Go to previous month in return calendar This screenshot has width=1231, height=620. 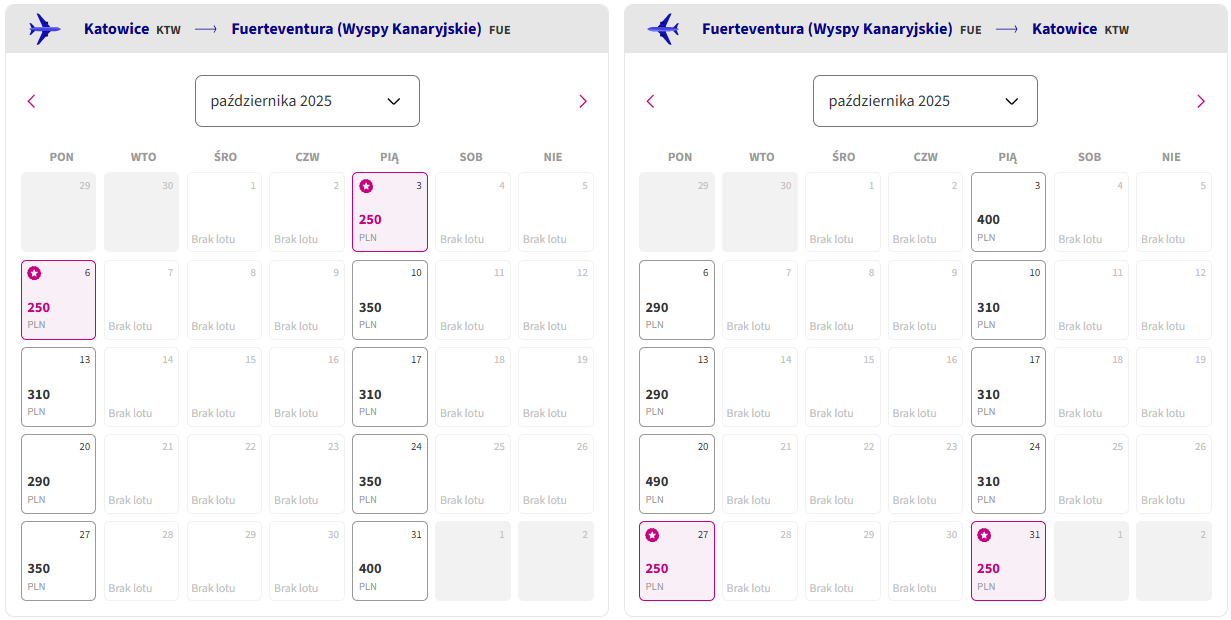point(650,101)
